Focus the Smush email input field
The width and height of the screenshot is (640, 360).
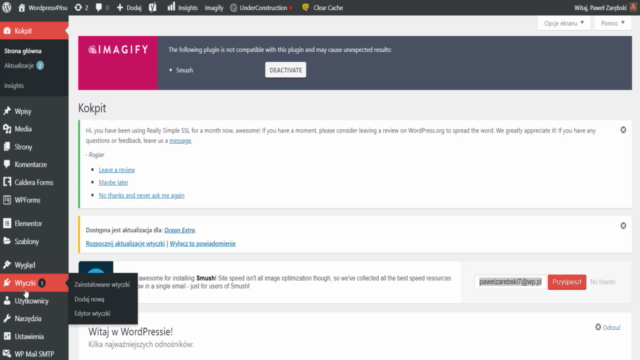[510, 282]
